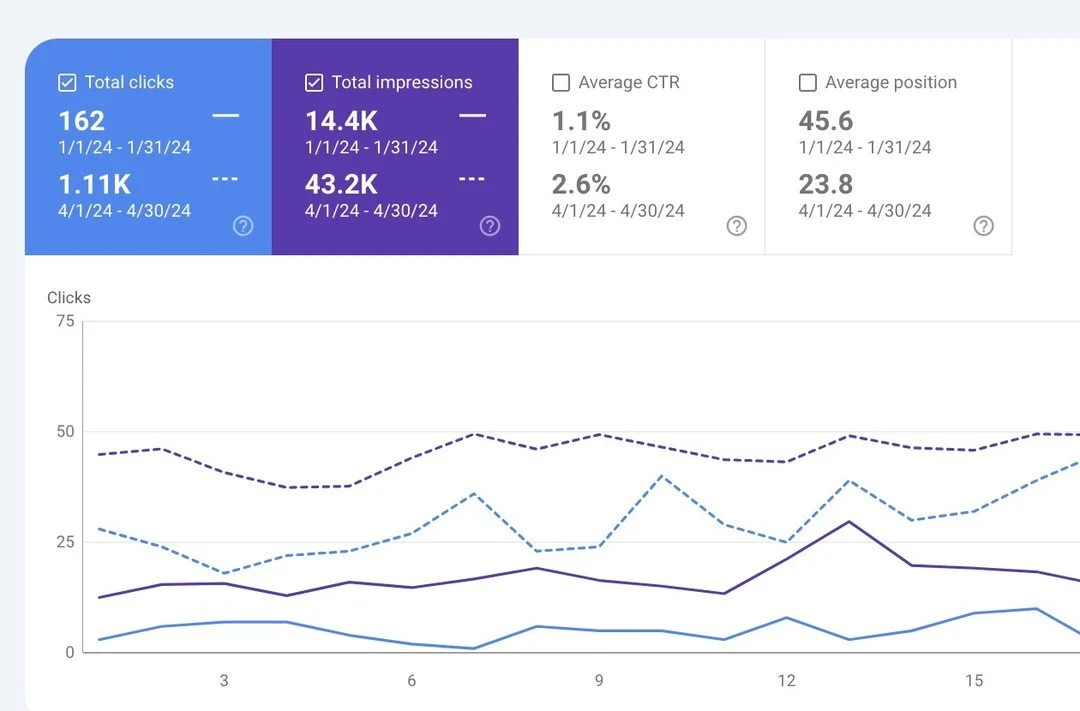This screenshot has height=711, width=1080.
Task: Open help icon on Average position card
Action: click(984, 226)
